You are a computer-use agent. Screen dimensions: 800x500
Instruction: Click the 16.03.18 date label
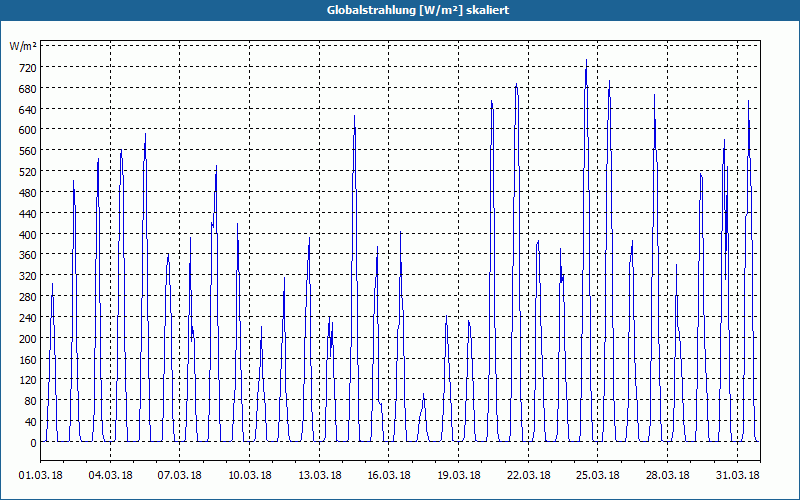(x=389, y=475)
